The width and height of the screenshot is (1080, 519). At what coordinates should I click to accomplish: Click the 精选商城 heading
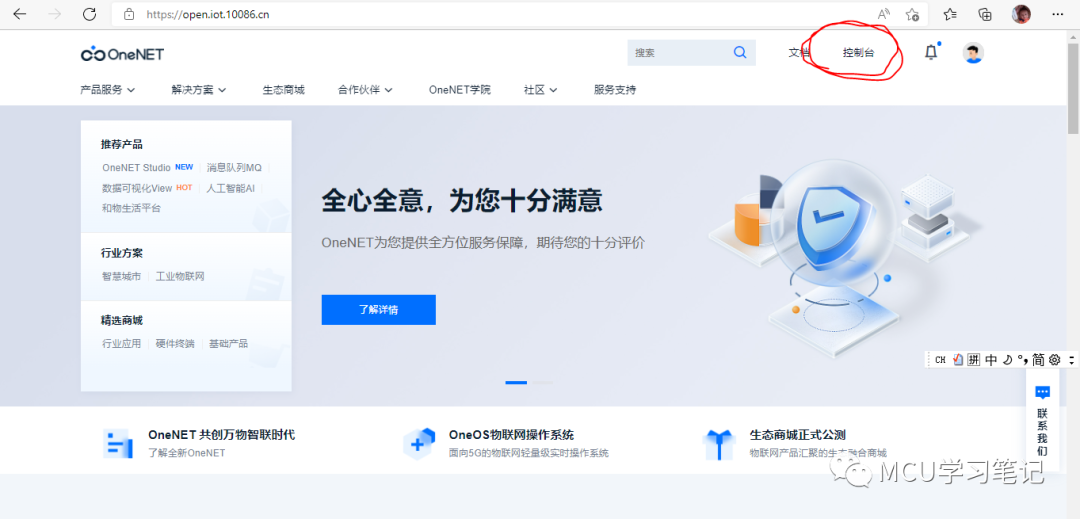[x=122, y=321]
